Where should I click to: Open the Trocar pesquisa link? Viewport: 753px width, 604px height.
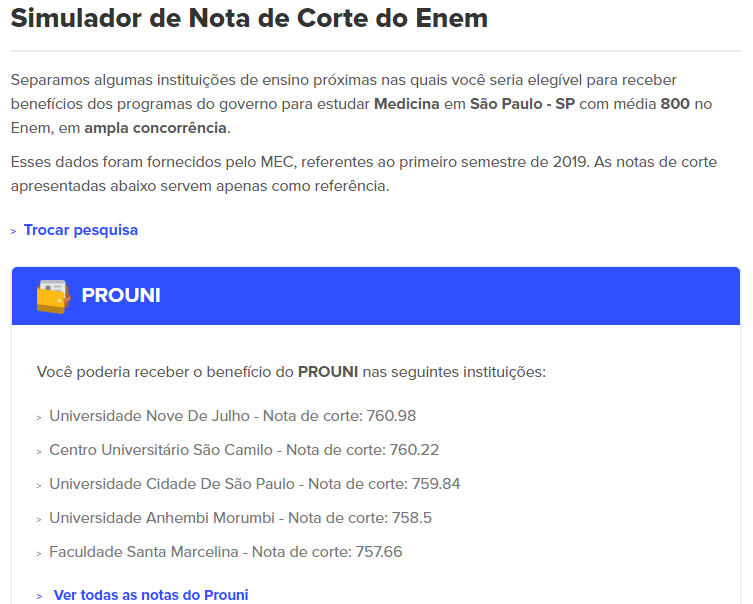[81, 230]
